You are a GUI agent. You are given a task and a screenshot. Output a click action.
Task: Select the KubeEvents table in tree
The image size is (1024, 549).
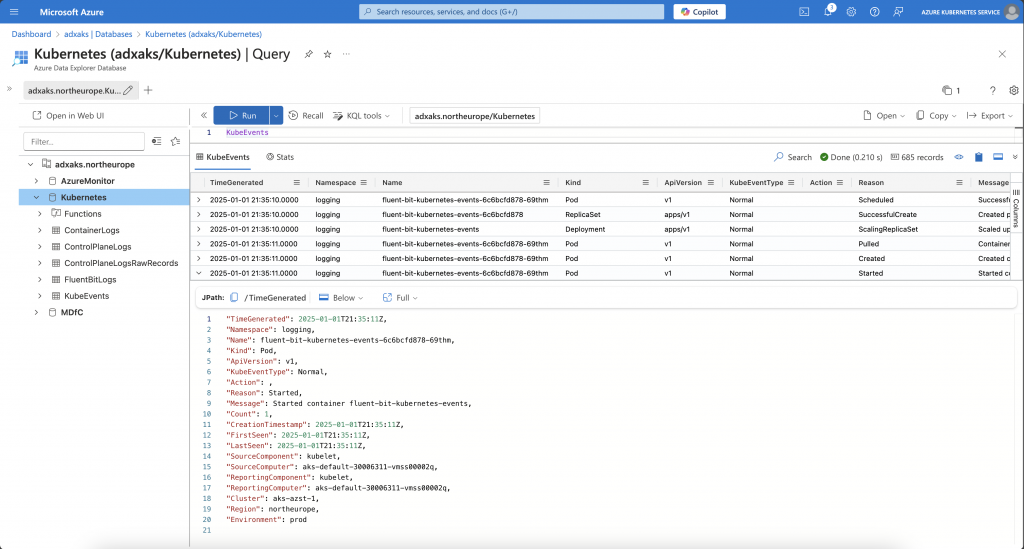[x=86, y=296]
